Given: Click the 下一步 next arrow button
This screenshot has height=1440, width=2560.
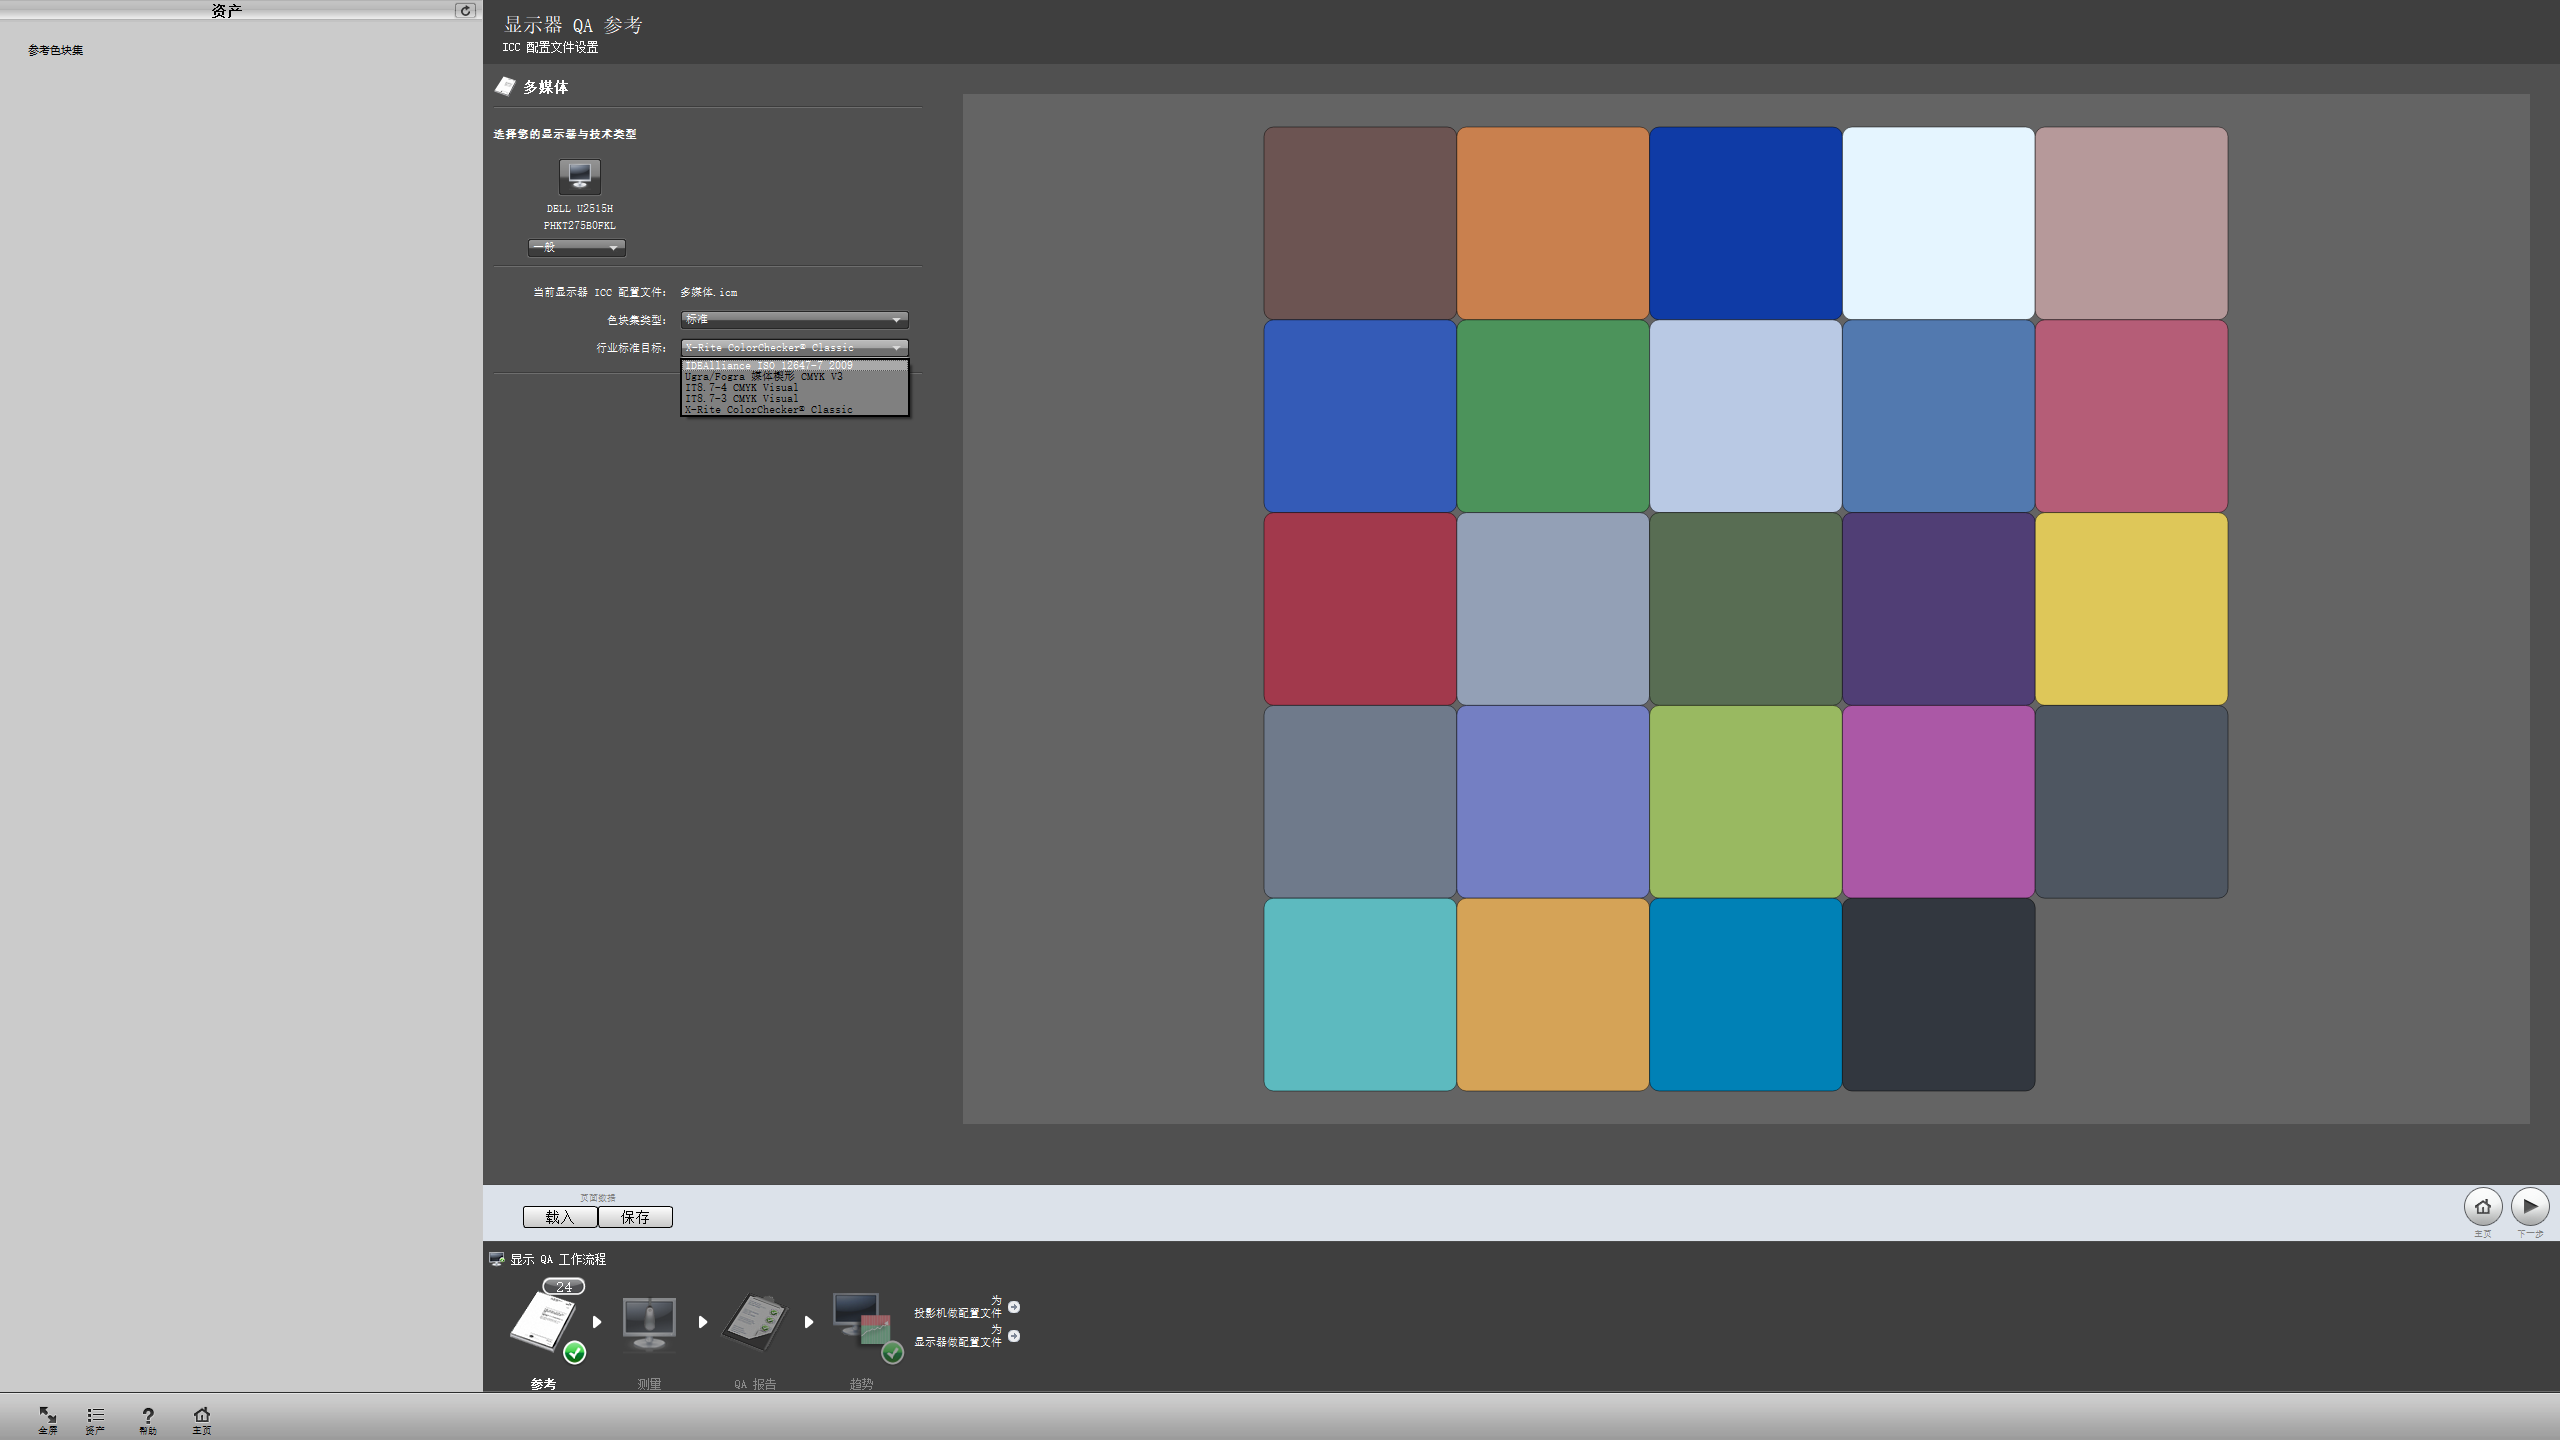Looking at the screenshot, I should pyautogui.click(x=2529, y=1206).
